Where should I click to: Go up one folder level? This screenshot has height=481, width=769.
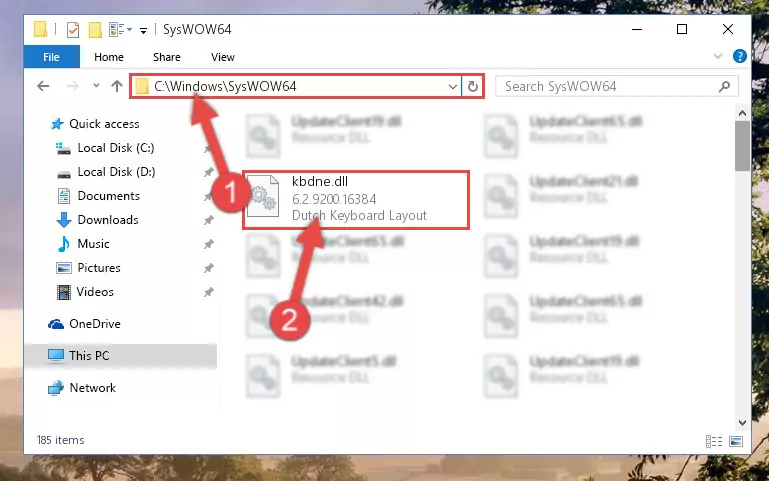[117, 86]
